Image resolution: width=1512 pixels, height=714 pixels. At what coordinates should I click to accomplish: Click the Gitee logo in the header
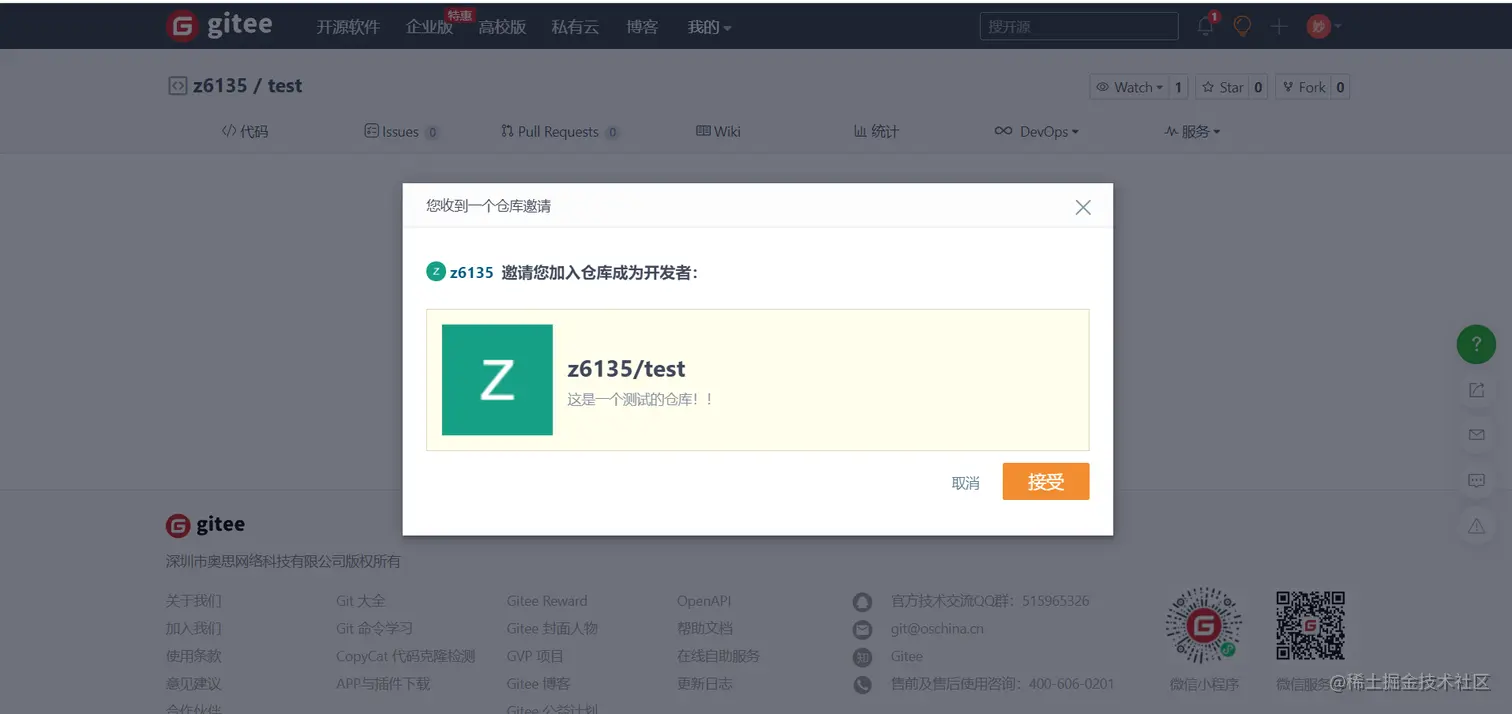click(x=219, y=26)
